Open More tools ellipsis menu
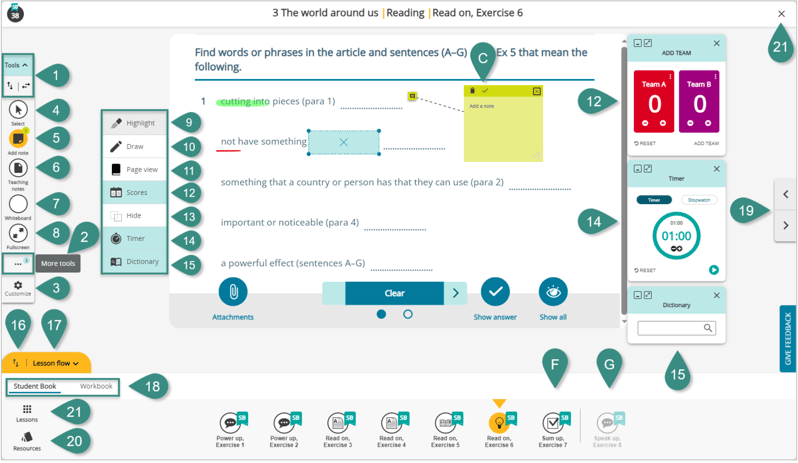This screenshot has width=798, height=463. coord(18,264)
